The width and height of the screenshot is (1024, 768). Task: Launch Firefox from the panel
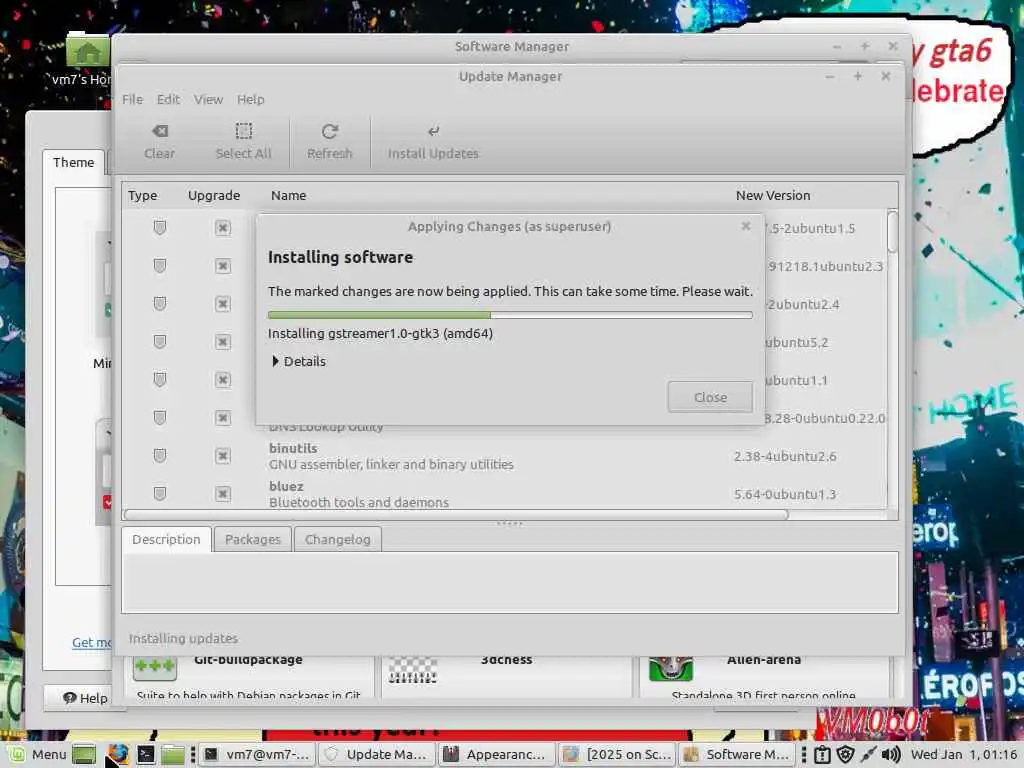(118, 754)
